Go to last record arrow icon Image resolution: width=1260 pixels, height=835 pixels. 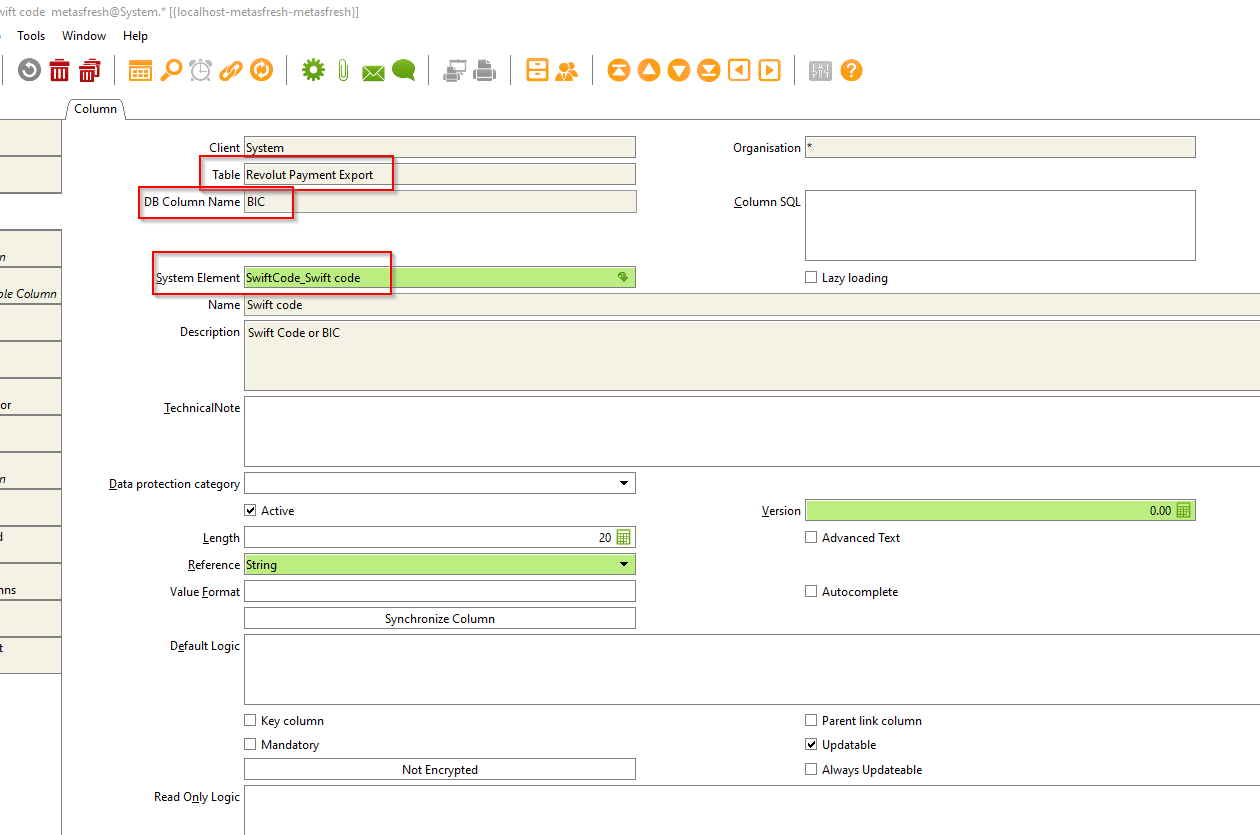709,70
